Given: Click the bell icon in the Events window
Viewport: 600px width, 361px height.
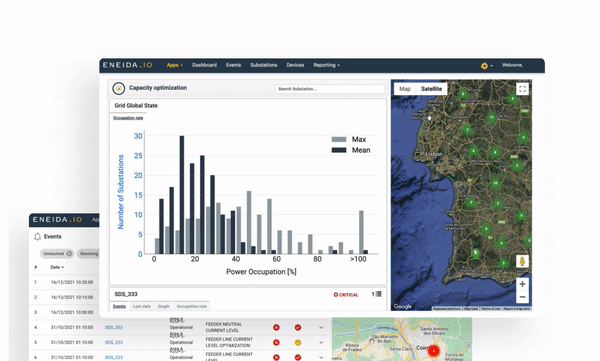Looking at the screenshot, I should pos(38,237).
